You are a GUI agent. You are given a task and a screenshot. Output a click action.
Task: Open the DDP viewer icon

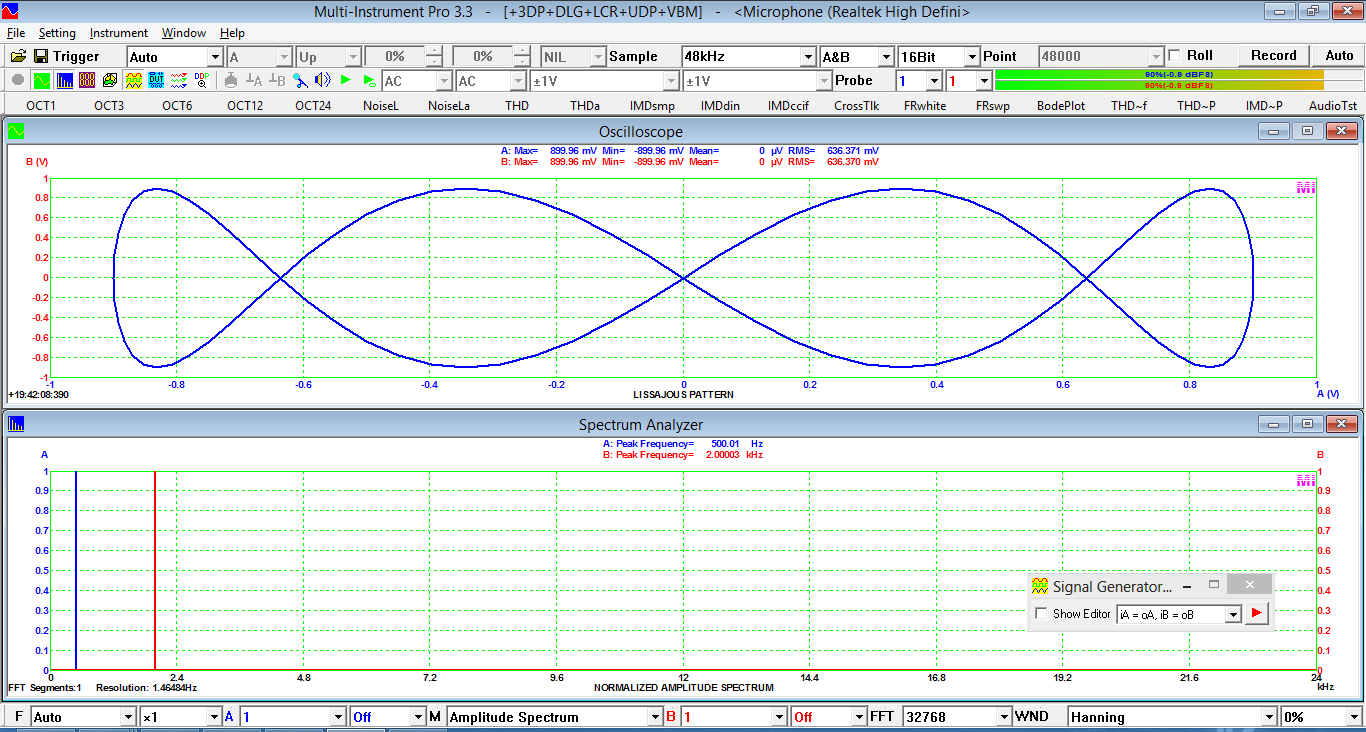(x=202, y=80)
